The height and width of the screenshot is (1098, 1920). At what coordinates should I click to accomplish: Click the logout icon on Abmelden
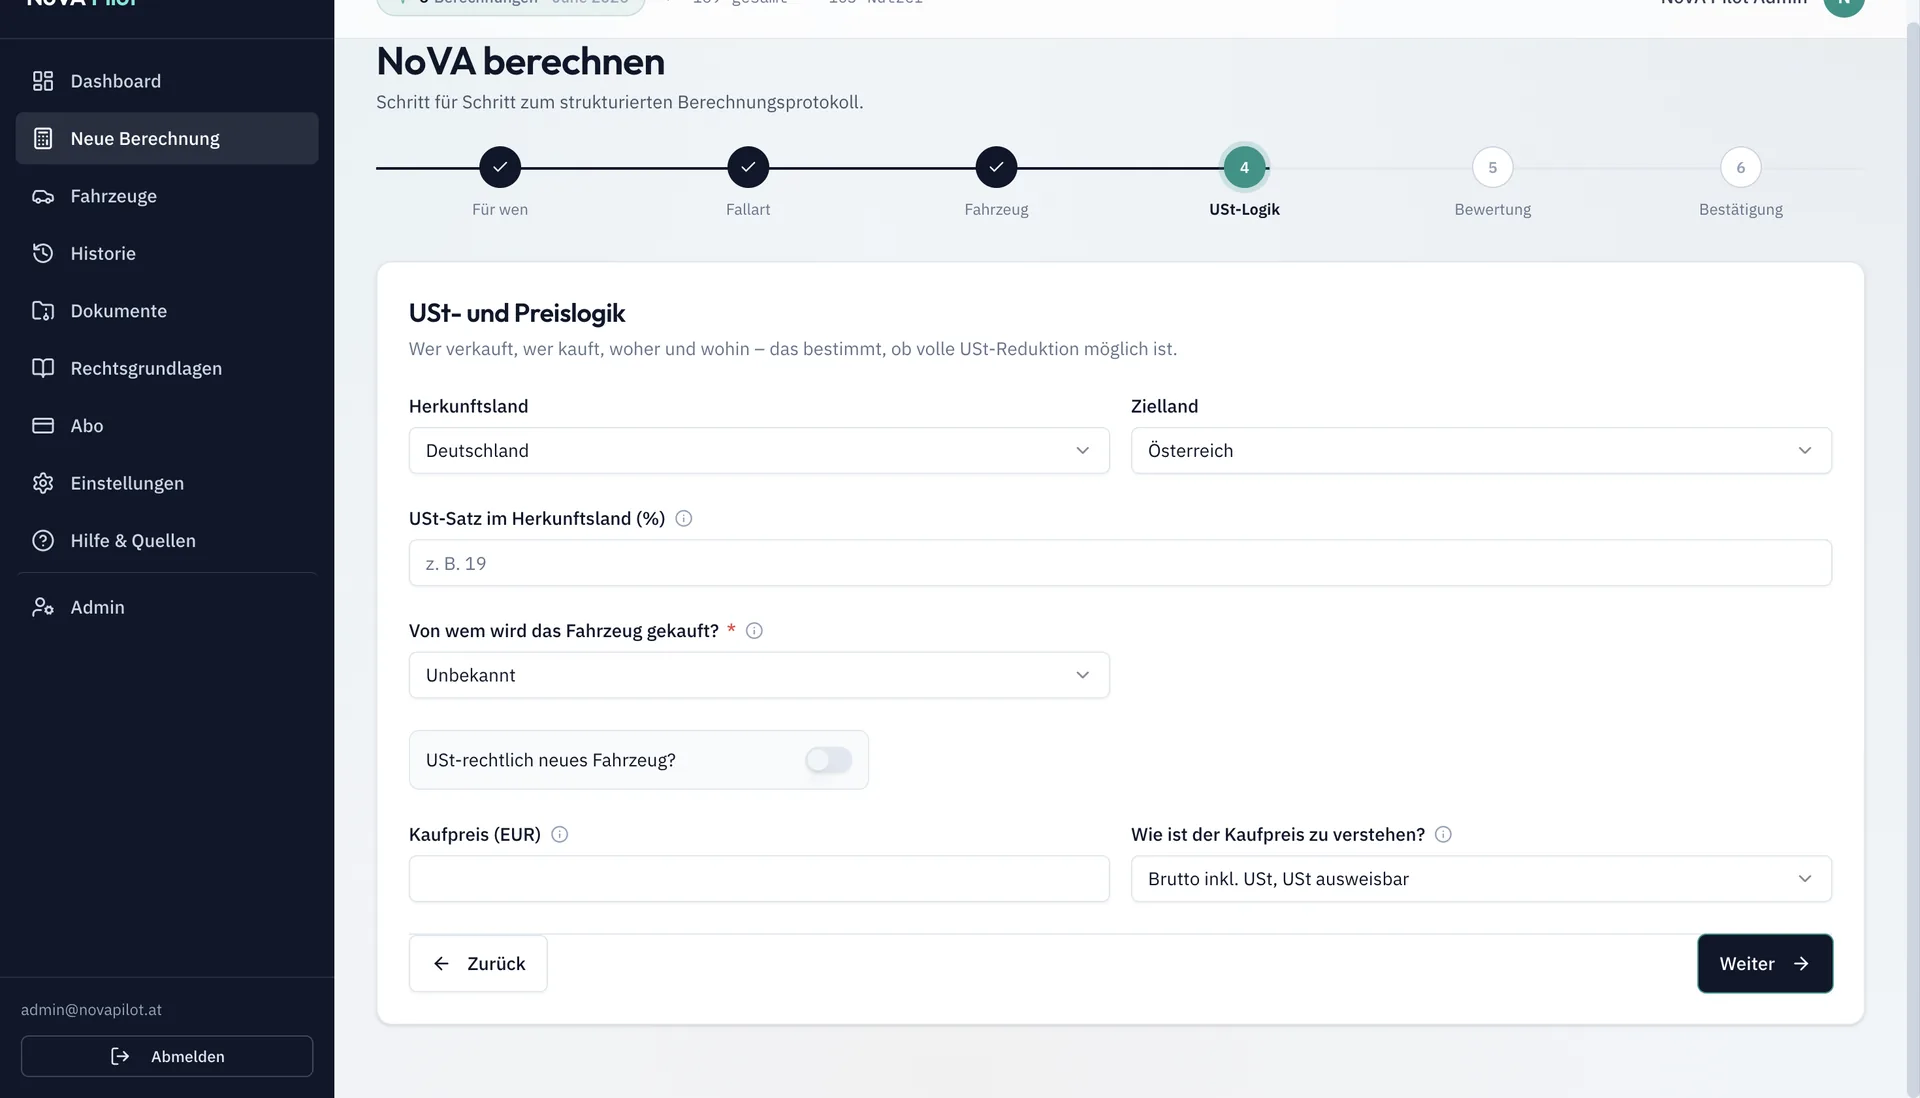pos(120,1056)
